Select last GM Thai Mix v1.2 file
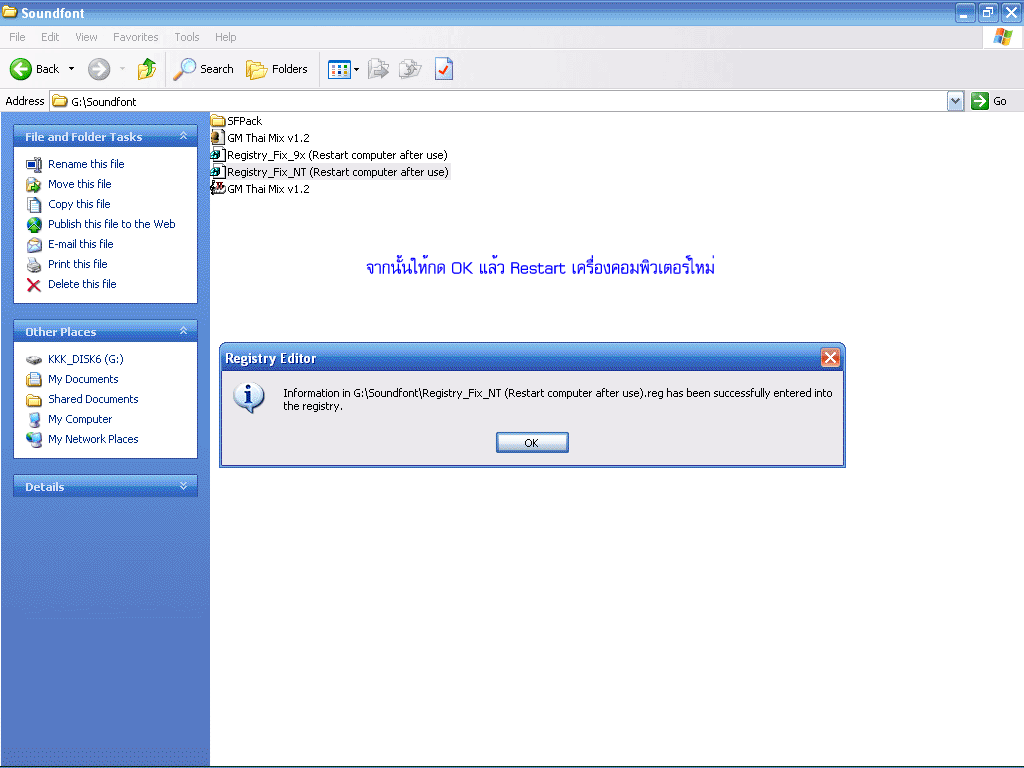The width and height of the screenshot is (1024, 768). click(268, 189)
